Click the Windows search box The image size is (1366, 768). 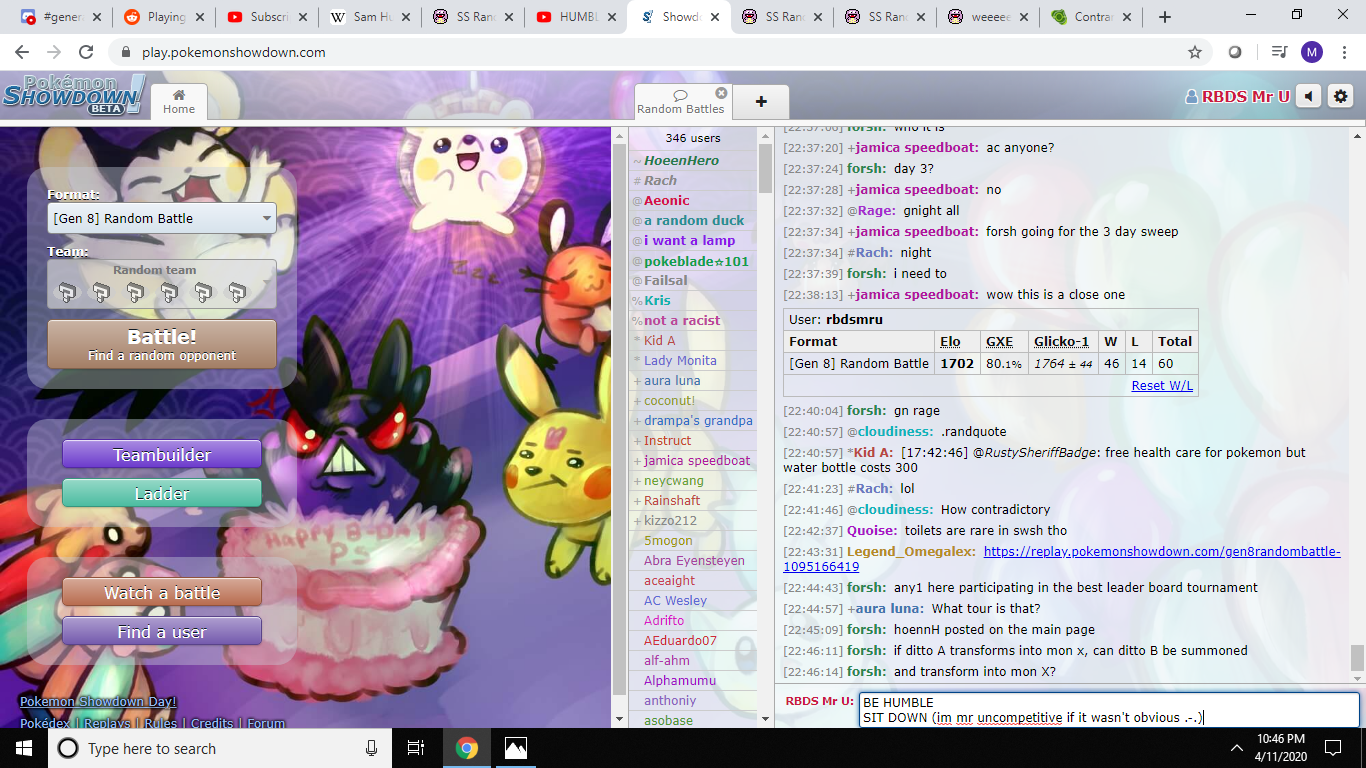tap(220, 748)
